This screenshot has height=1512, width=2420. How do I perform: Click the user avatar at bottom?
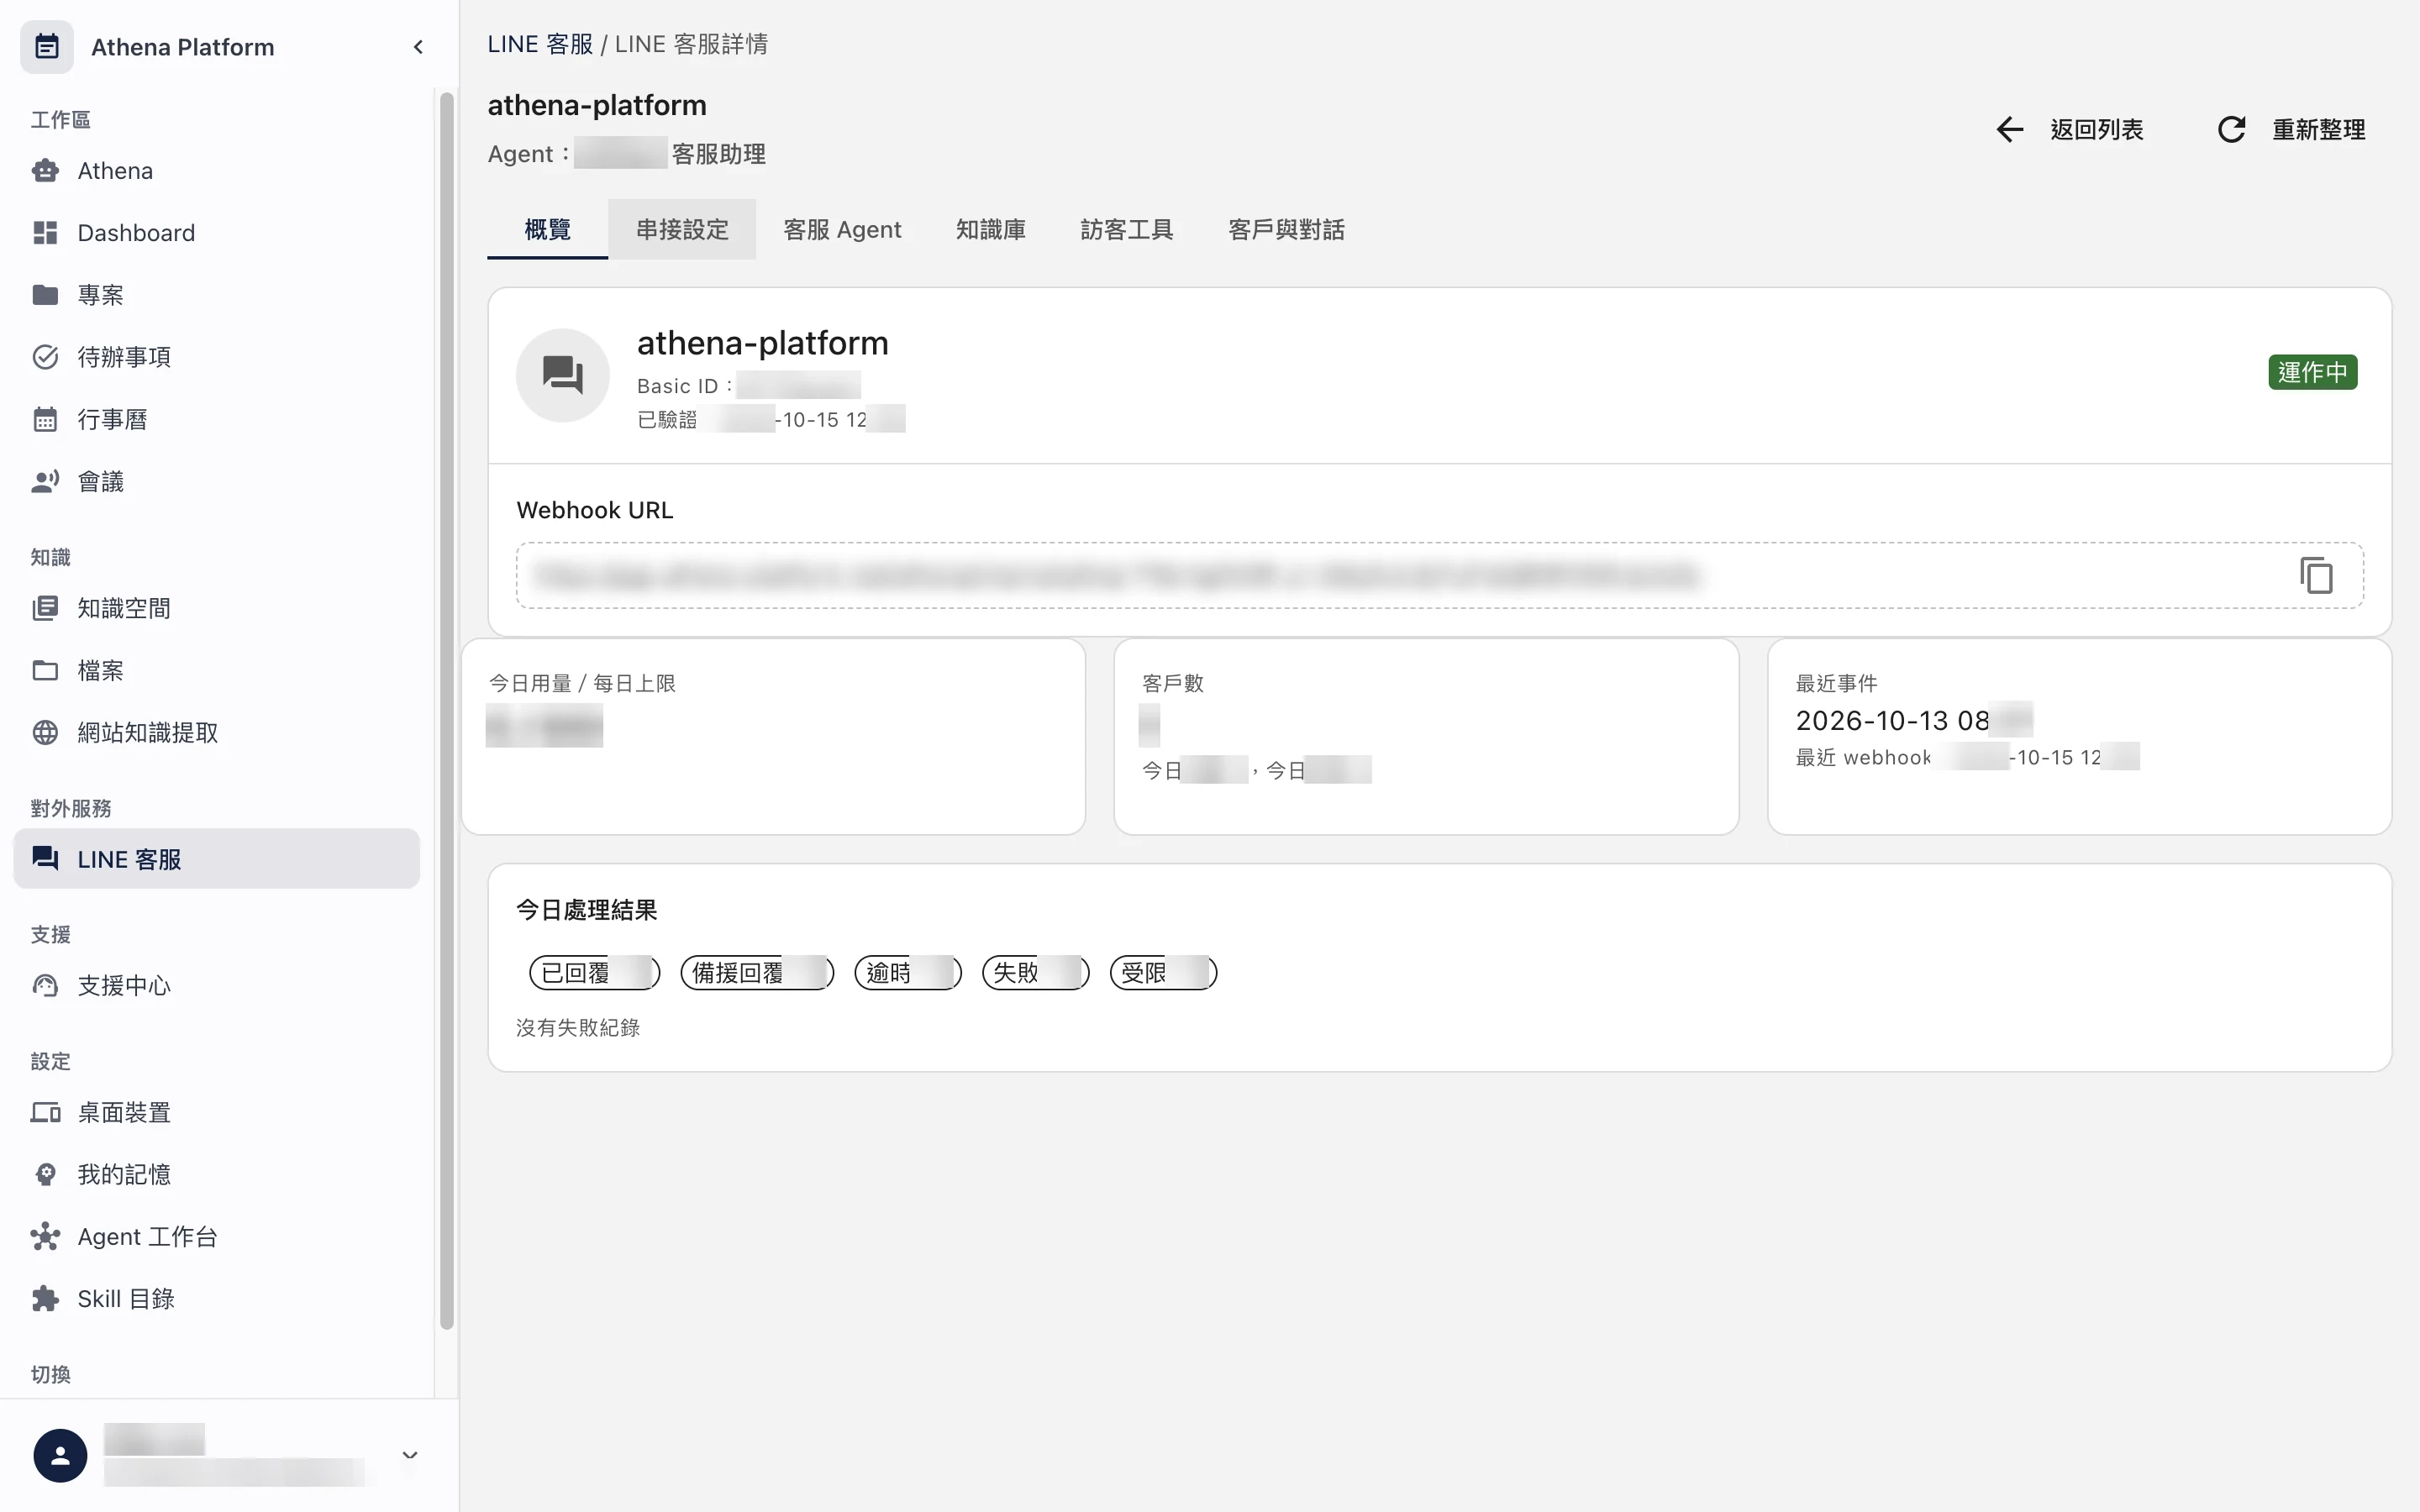tap(60, 1455)
